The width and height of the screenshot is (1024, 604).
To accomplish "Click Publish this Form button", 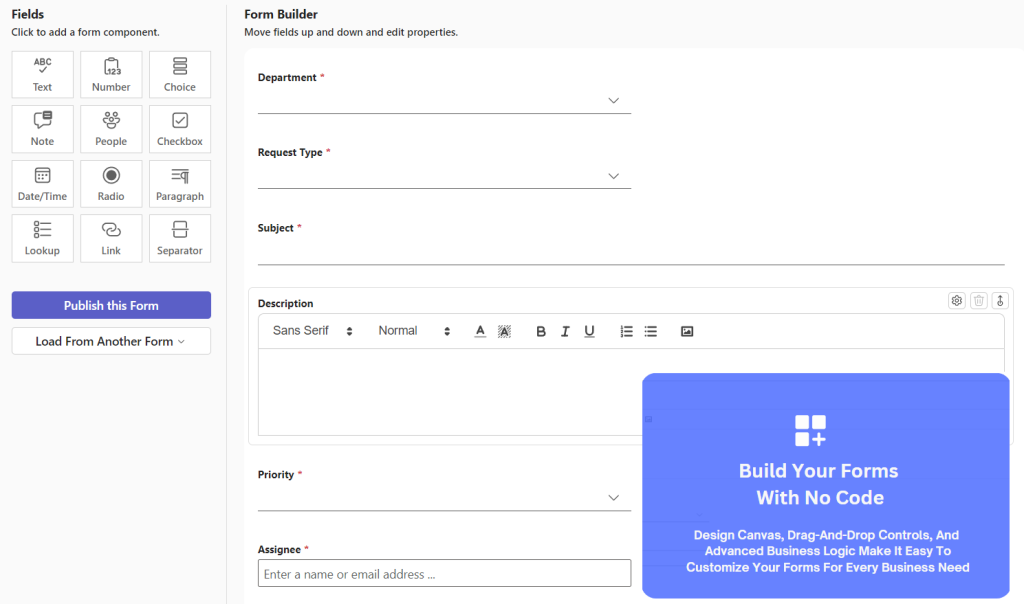I will [111, 305].
